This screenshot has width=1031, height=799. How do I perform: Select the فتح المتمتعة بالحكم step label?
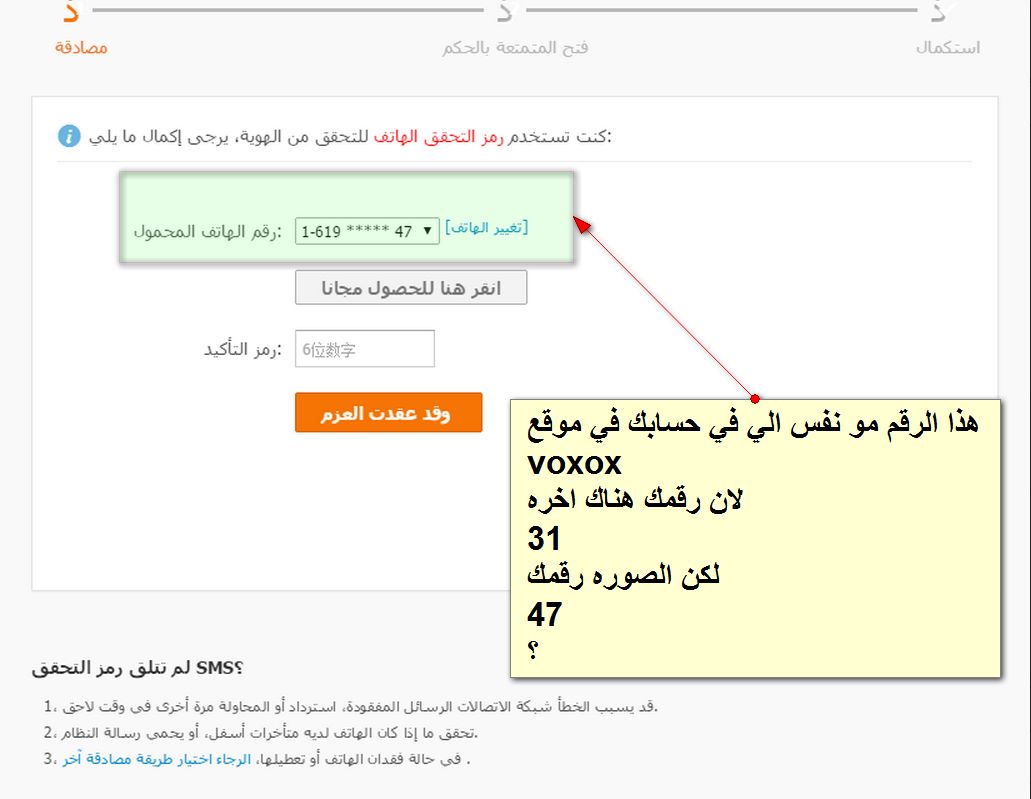[515, 48]
